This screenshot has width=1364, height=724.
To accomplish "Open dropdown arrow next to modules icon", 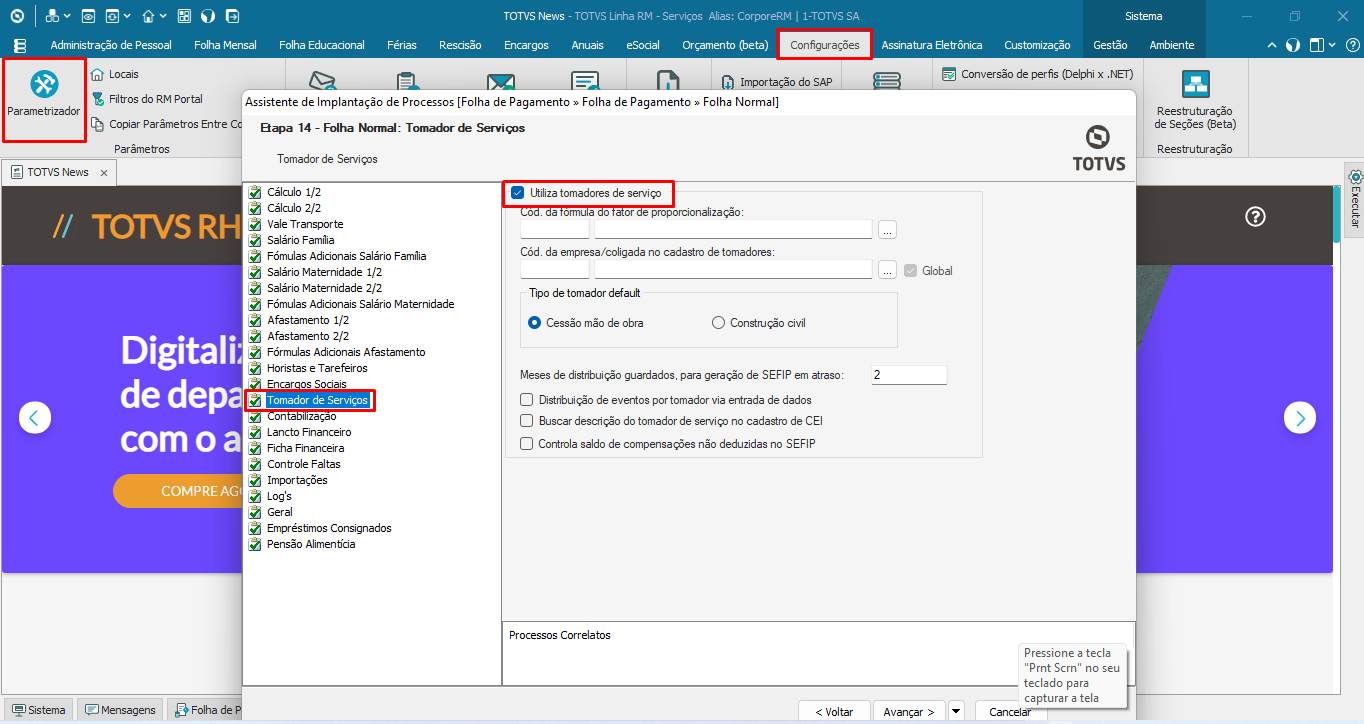I will (67, 17).
